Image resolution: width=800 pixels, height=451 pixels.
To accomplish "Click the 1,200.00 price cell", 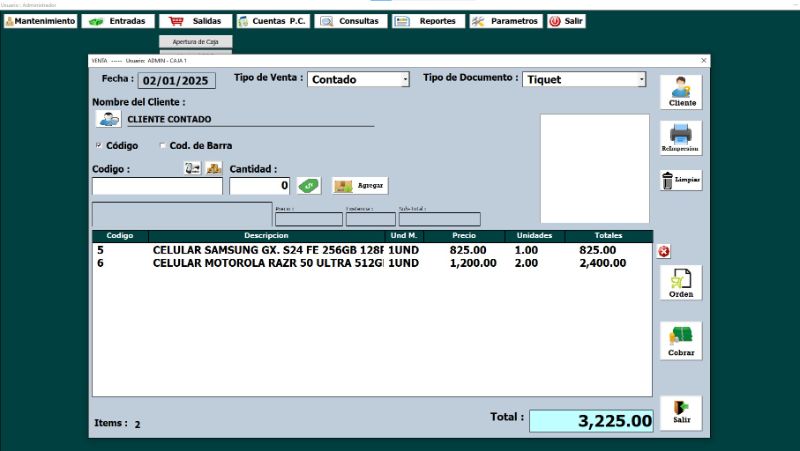I will pos(473,263).
